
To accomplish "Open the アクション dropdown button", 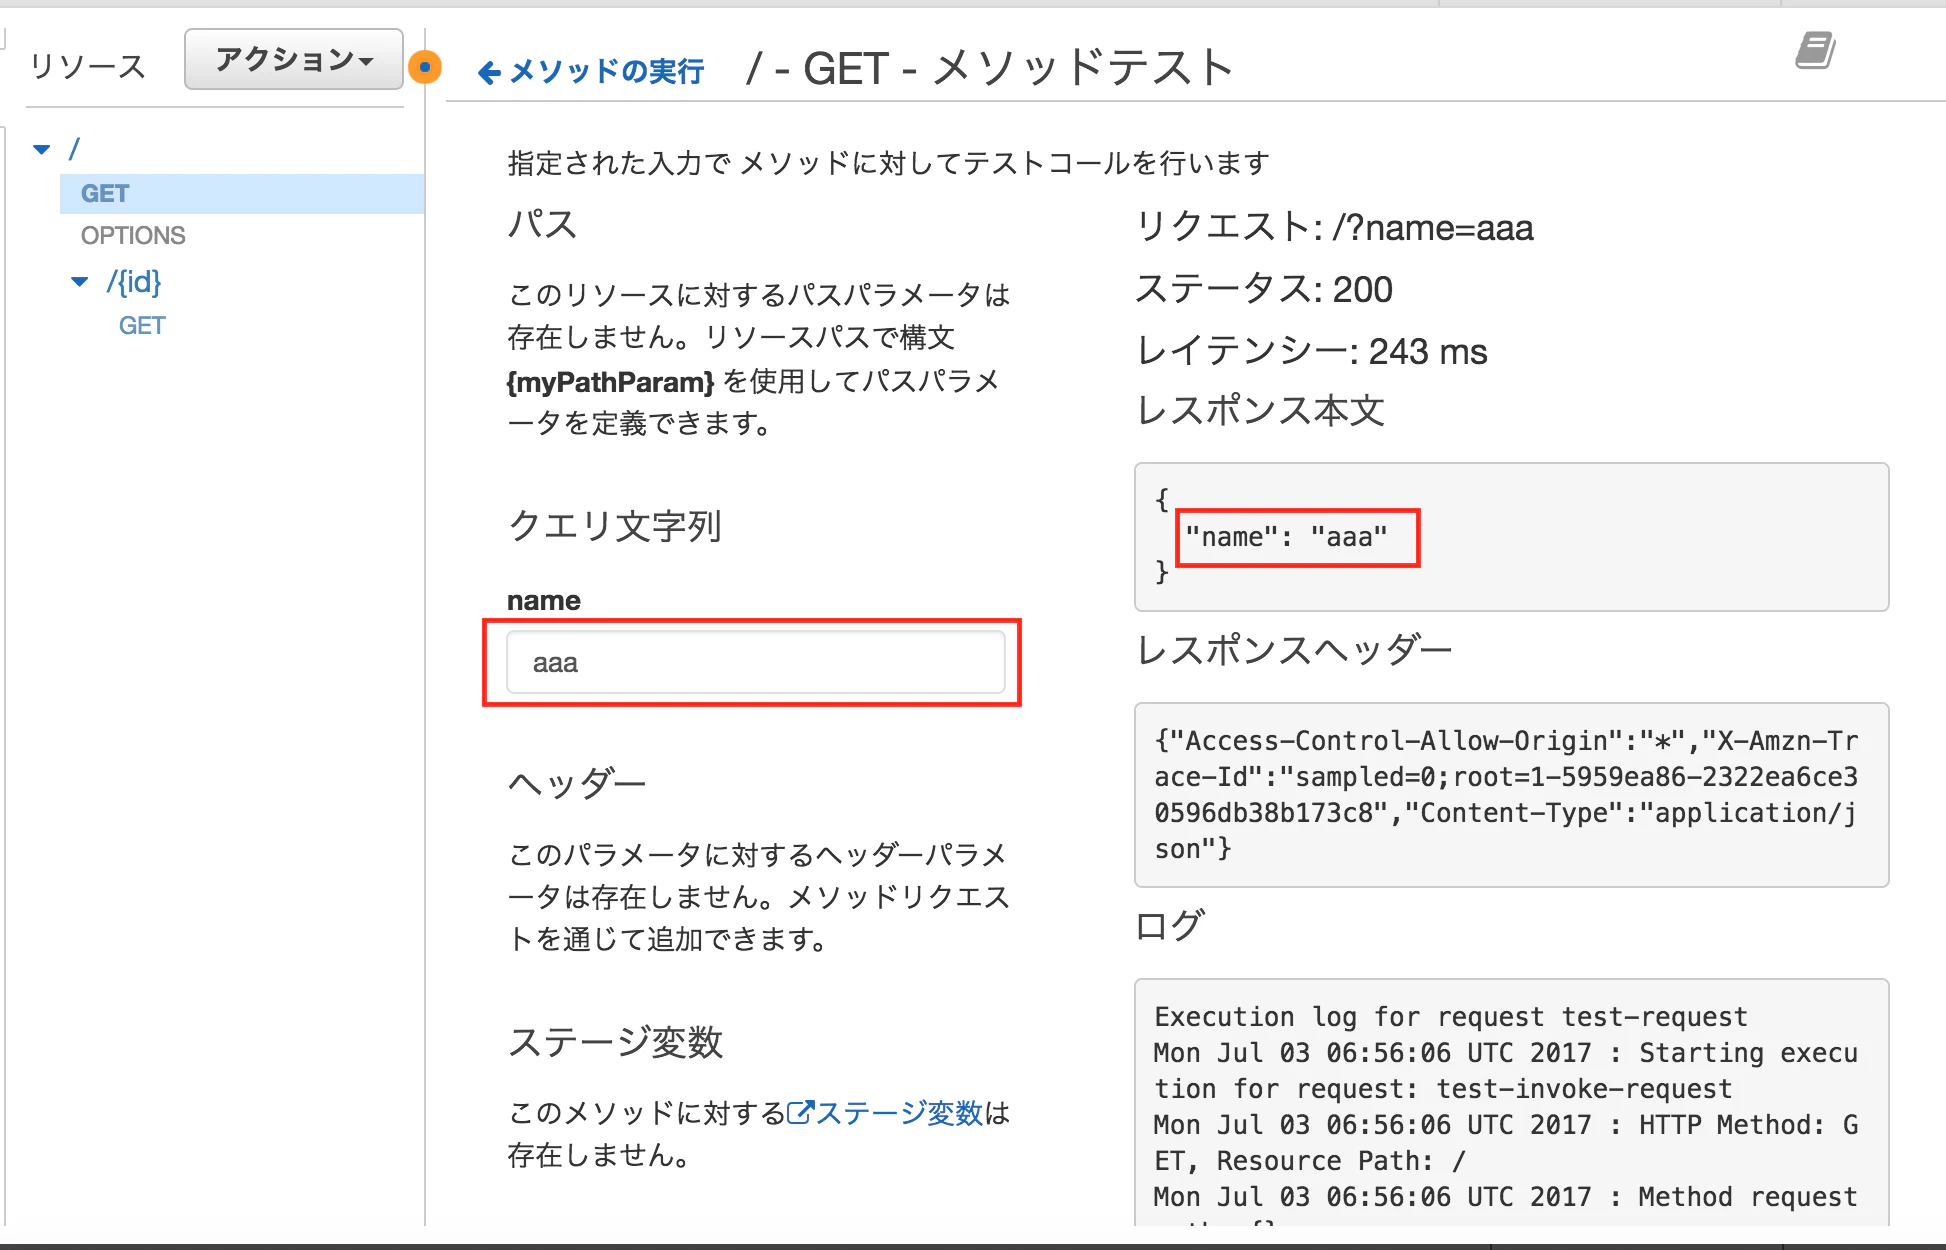I will click(x=294, y=60).
